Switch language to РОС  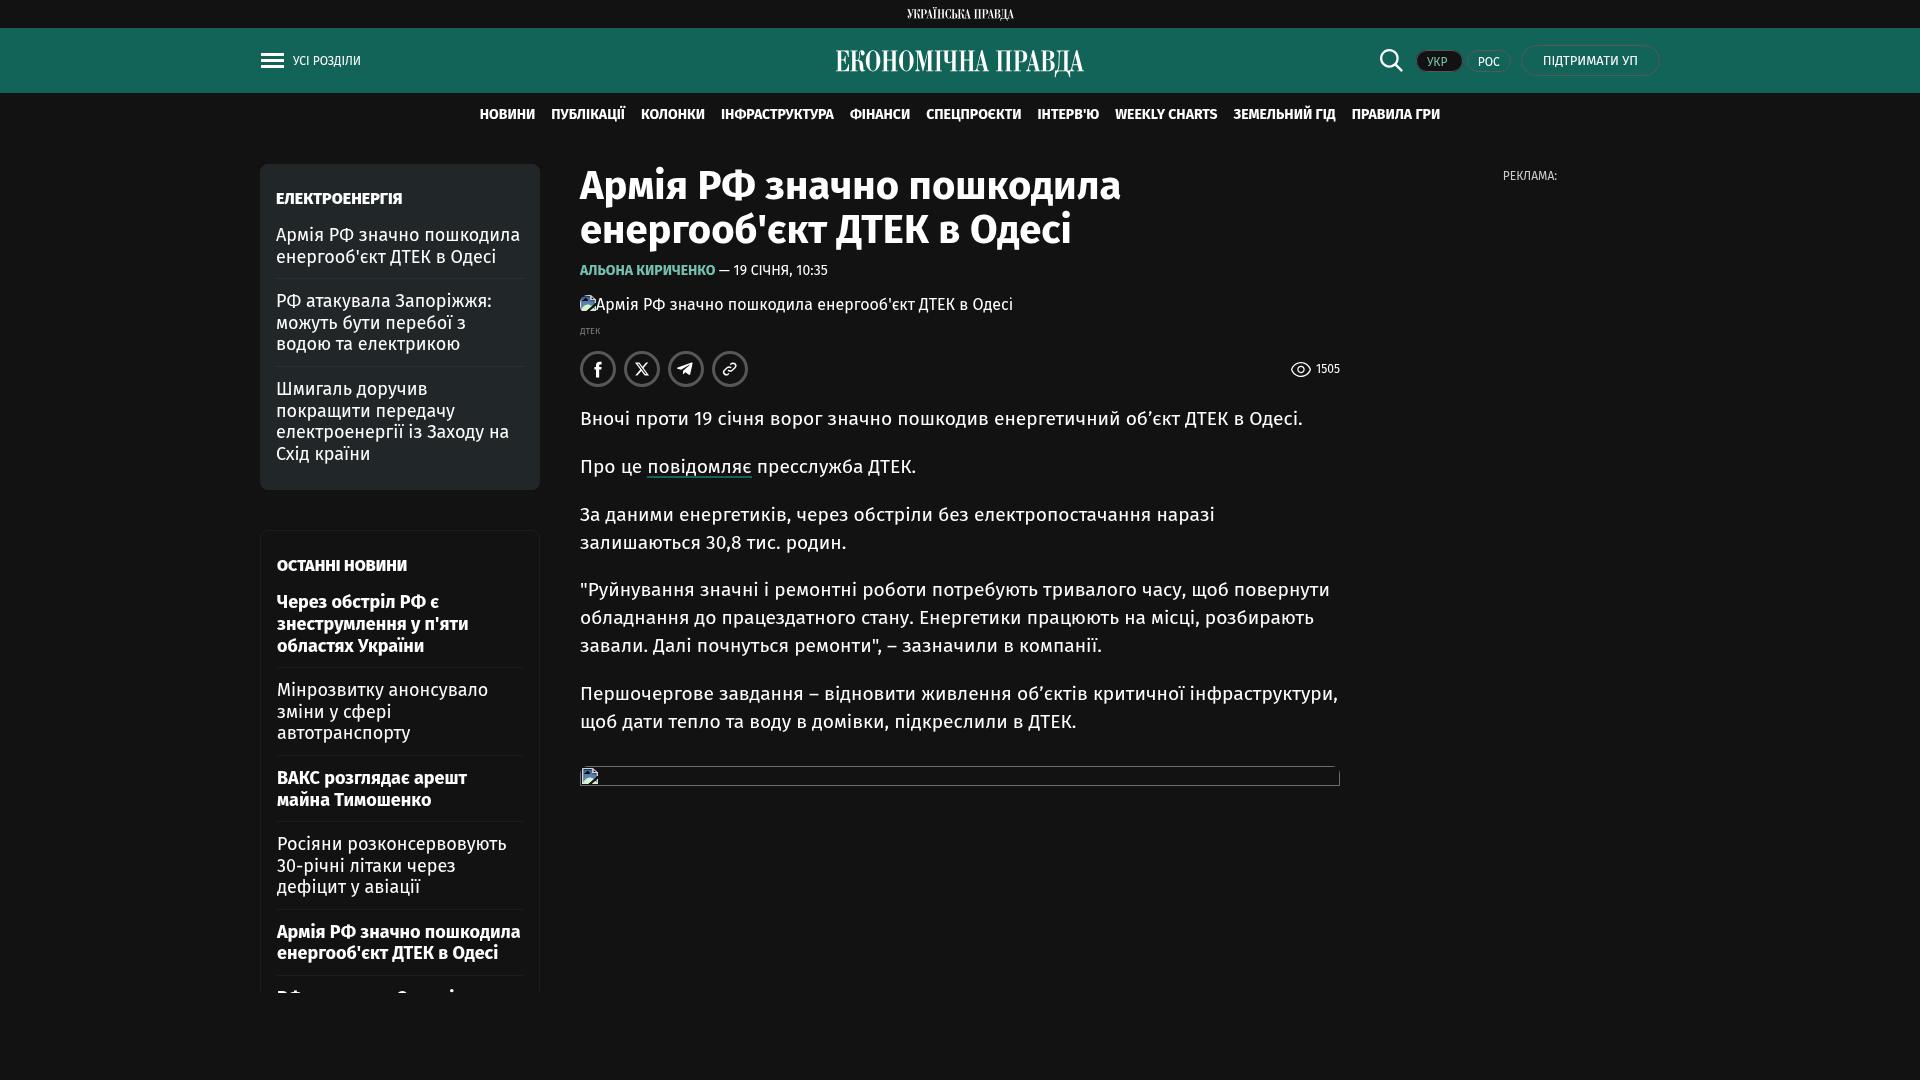click(1488, 62)
